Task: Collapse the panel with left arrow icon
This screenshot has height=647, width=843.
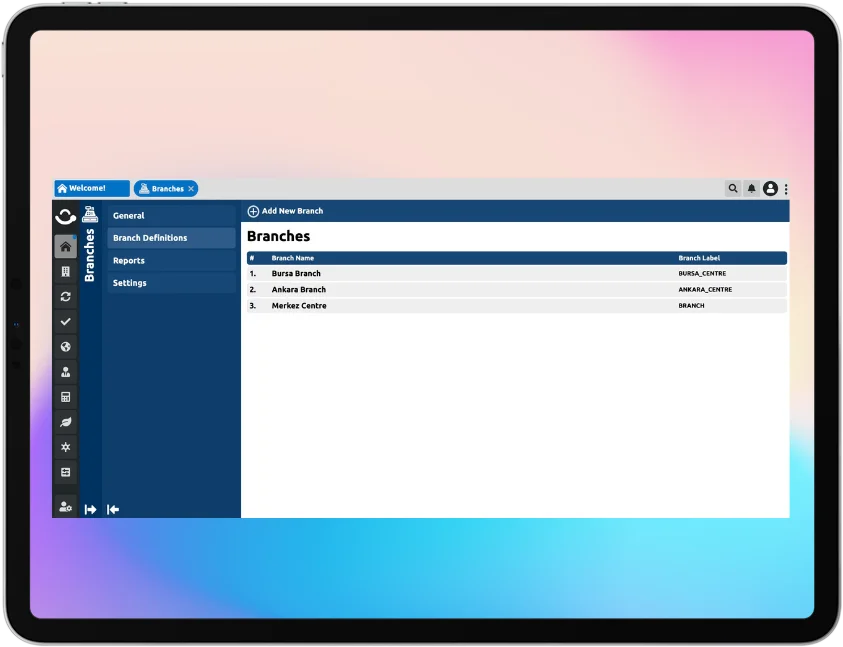Action: pyautogui.click(x=113, y=509)
